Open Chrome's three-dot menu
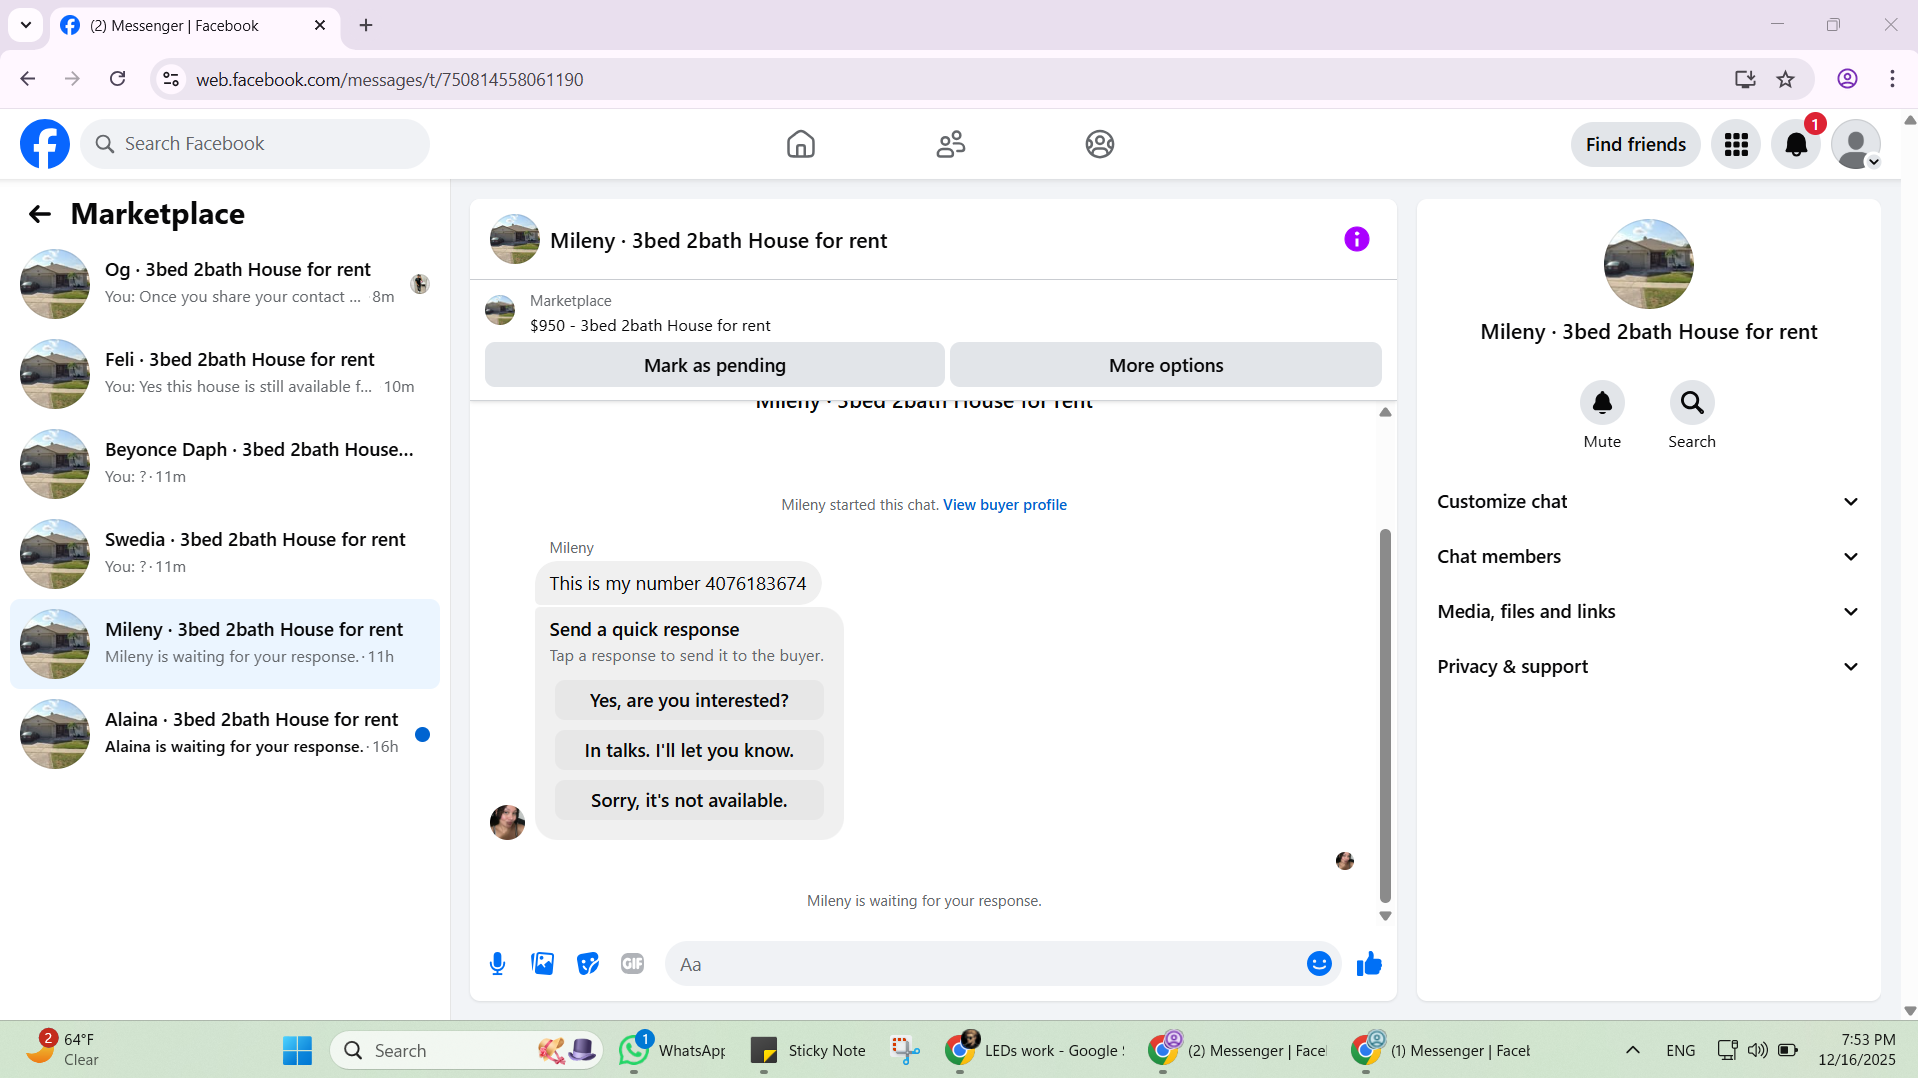The height and width of the screenshot is (1078, 1918). point(1892,79)
